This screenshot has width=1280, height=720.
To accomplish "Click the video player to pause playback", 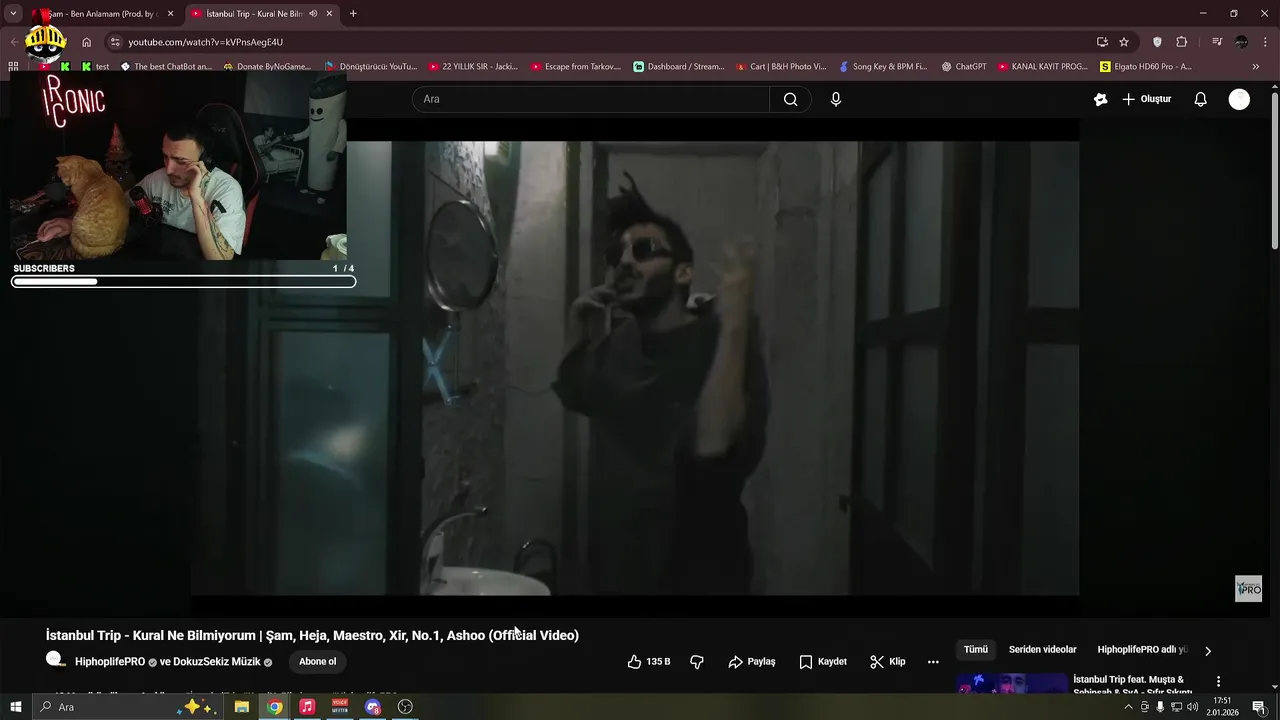I will [634, 368].
